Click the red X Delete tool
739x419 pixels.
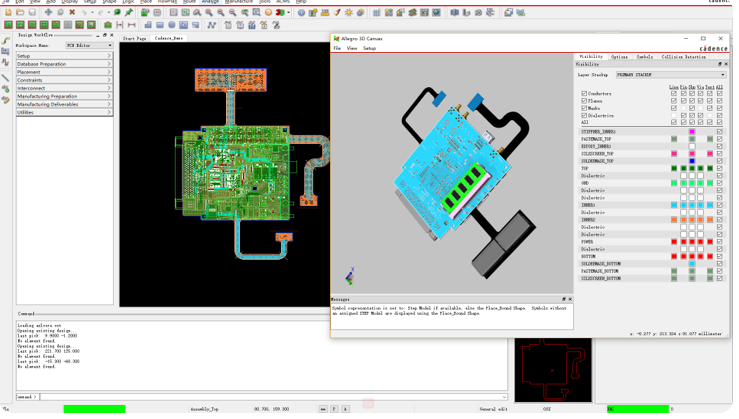point(72,13)
